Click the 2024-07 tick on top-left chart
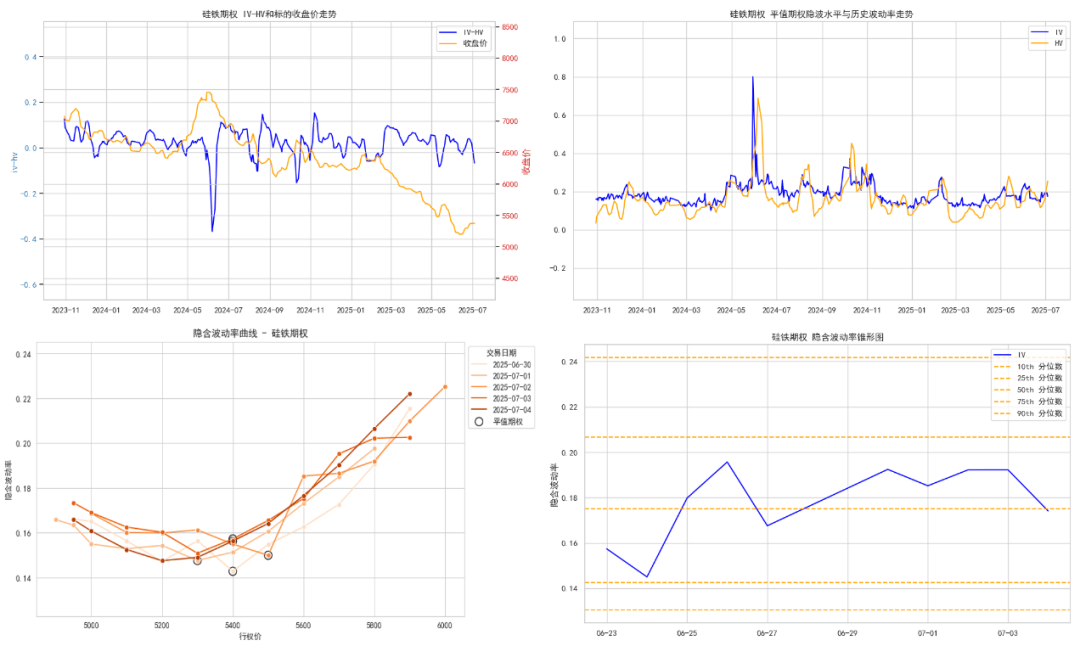This screenshot has width=1080, height=646. [228, 311]
